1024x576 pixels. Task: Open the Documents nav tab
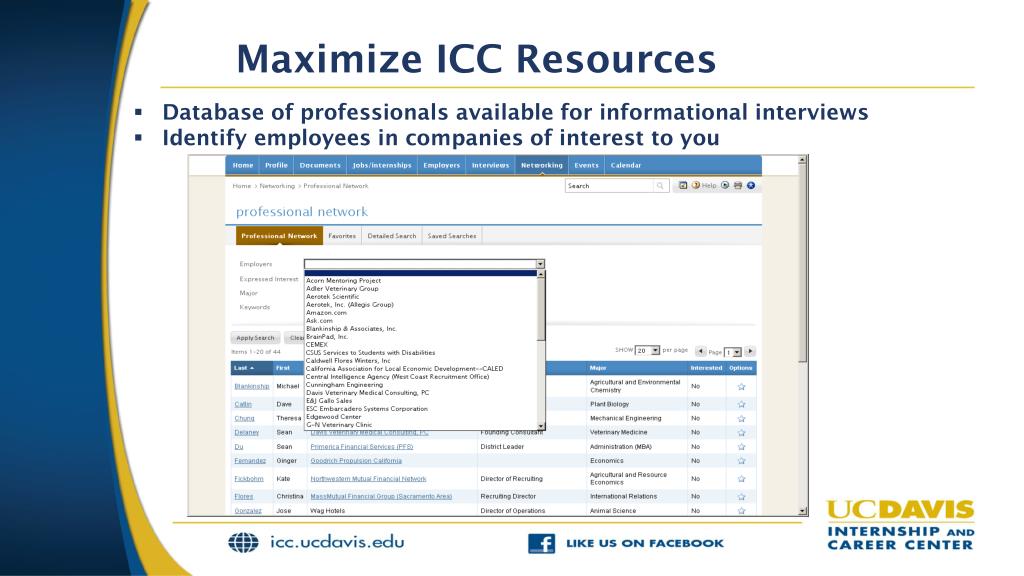pos(320,165)
